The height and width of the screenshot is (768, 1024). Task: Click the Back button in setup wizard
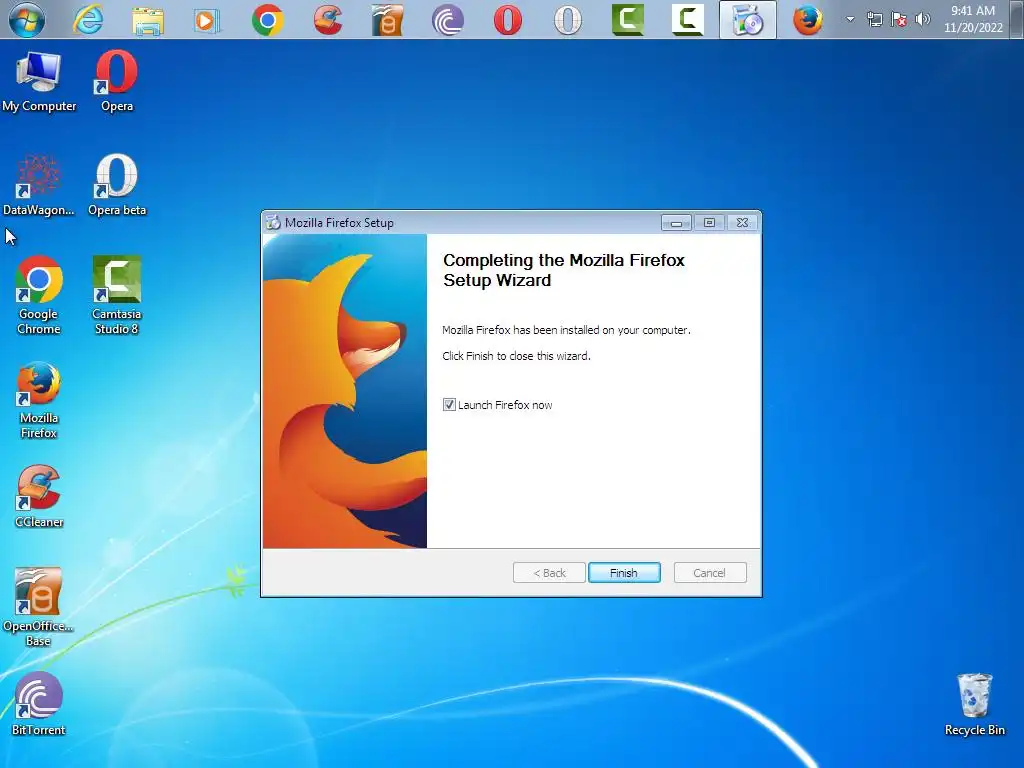tap(549, 573)
